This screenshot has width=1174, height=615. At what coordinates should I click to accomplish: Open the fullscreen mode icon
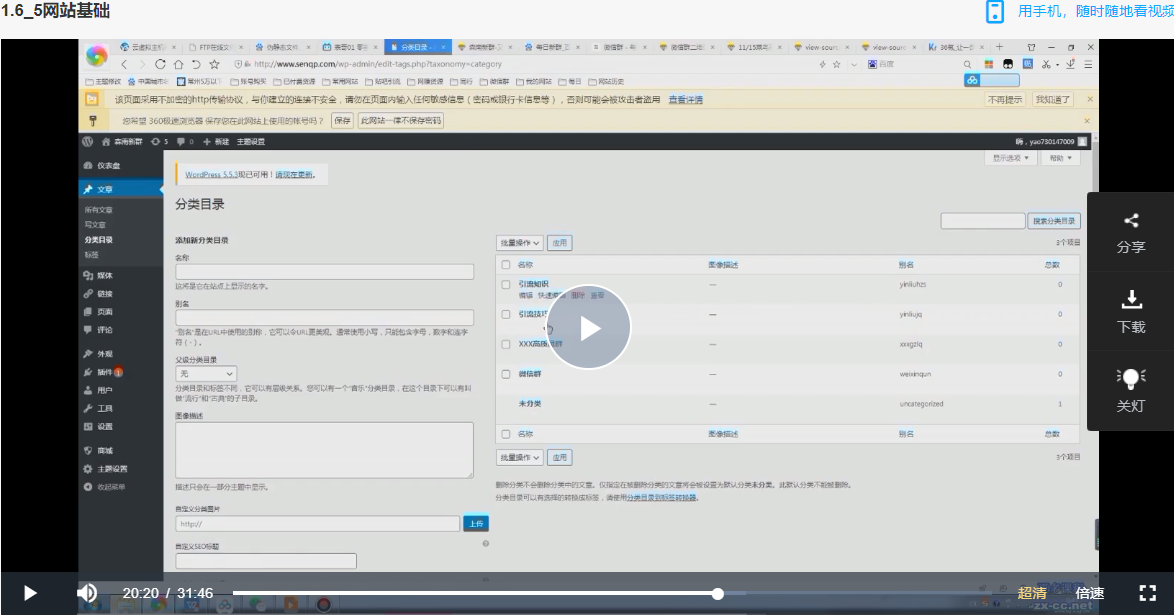pyautogui.click(x=1147, y=593)
